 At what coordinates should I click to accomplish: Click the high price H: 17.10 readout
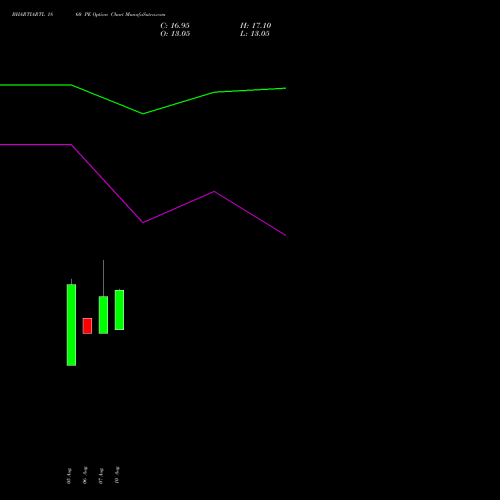(x=256, y=26)
